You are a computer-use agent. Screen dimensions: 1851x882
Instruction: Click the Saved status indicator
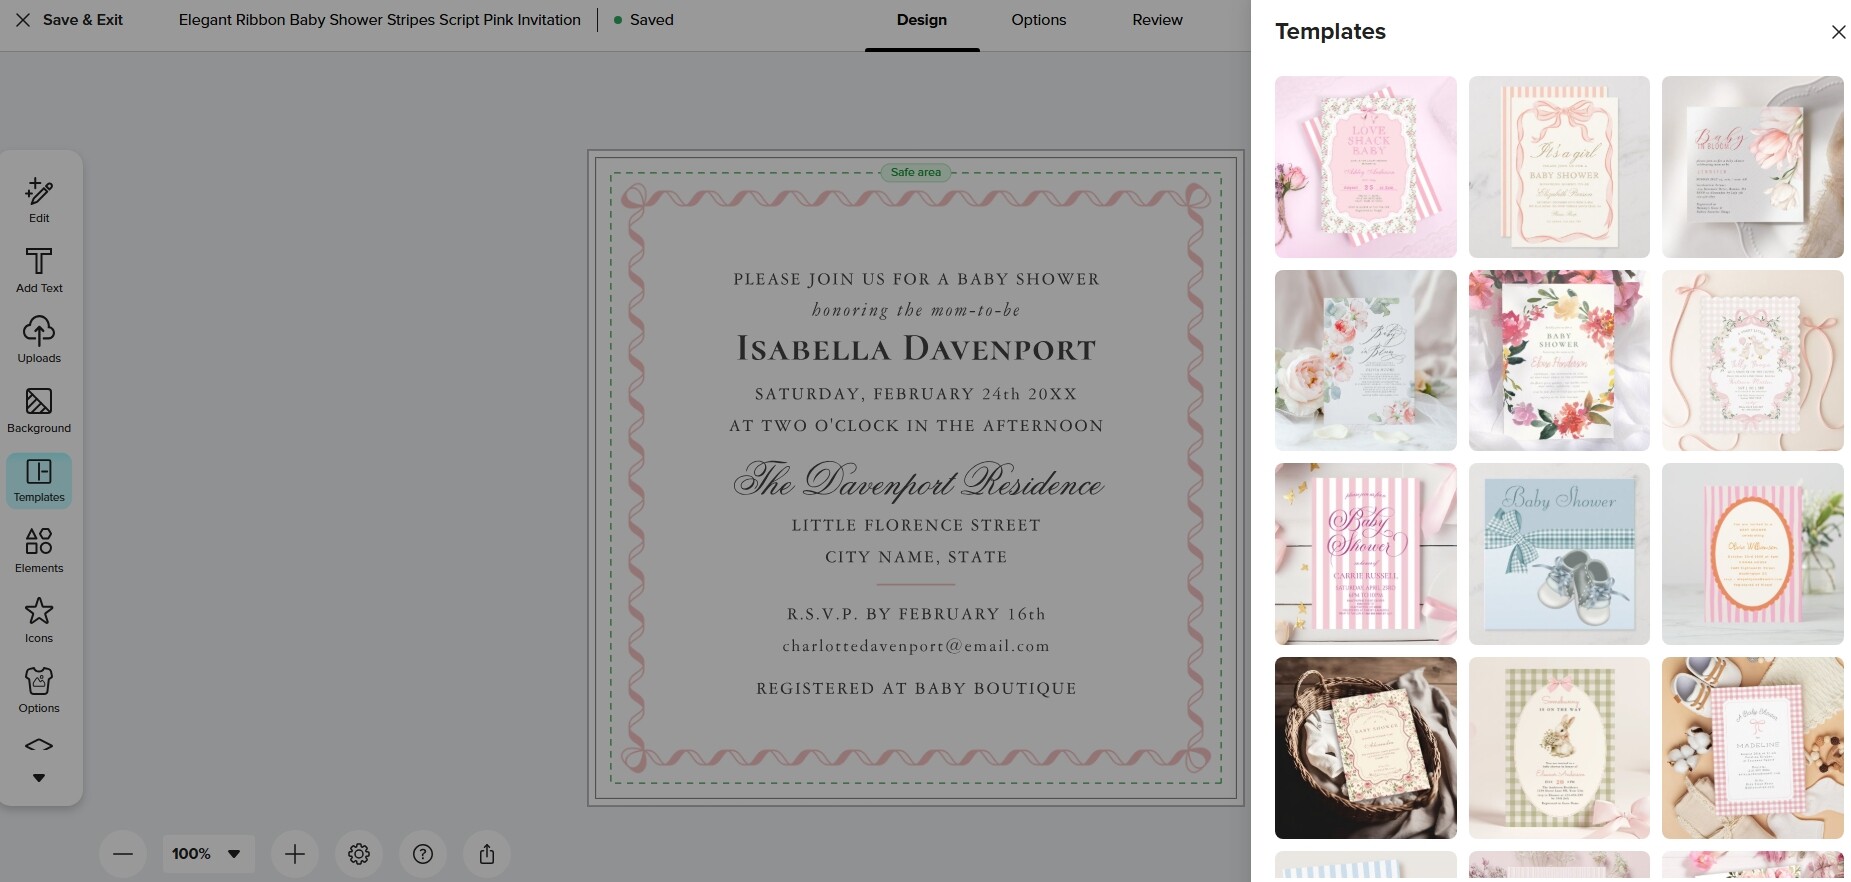click(x=644, y=20)
